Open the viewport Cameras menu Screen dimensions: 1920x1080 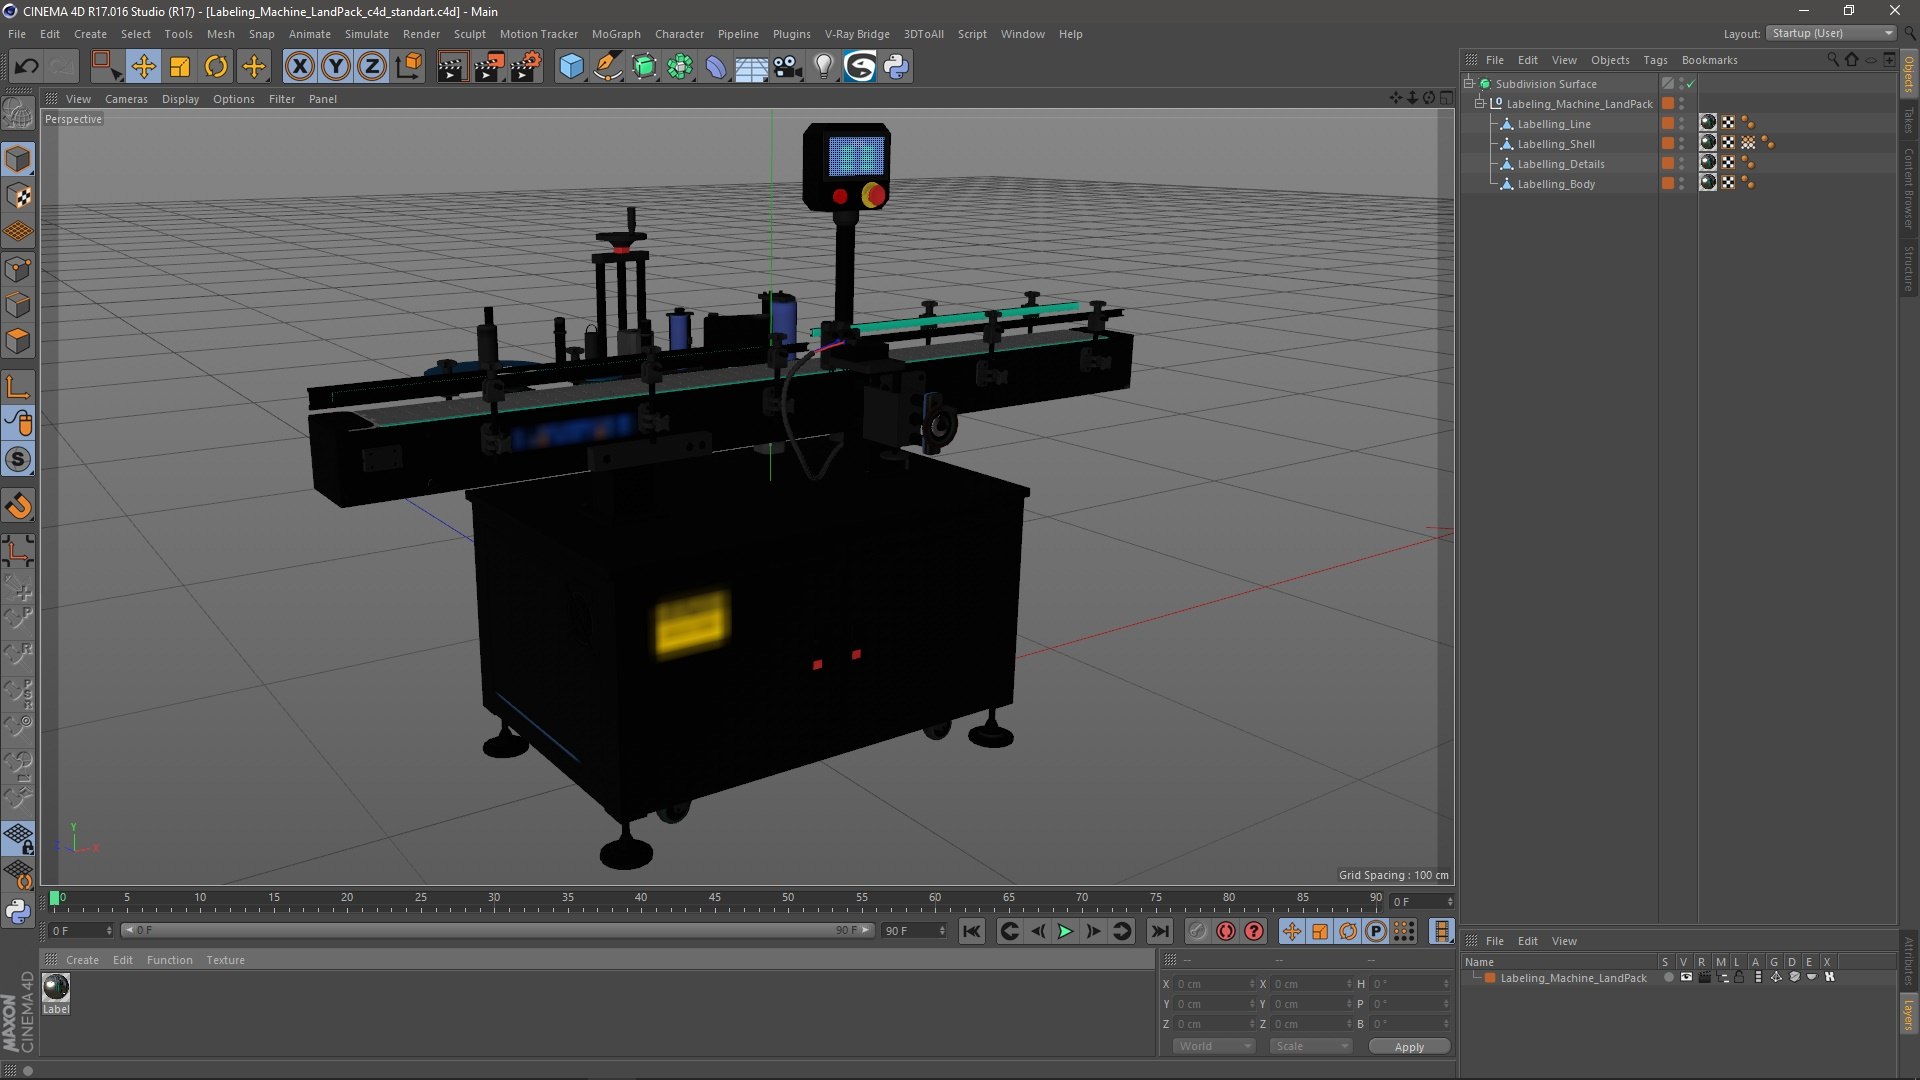point(126,99)
